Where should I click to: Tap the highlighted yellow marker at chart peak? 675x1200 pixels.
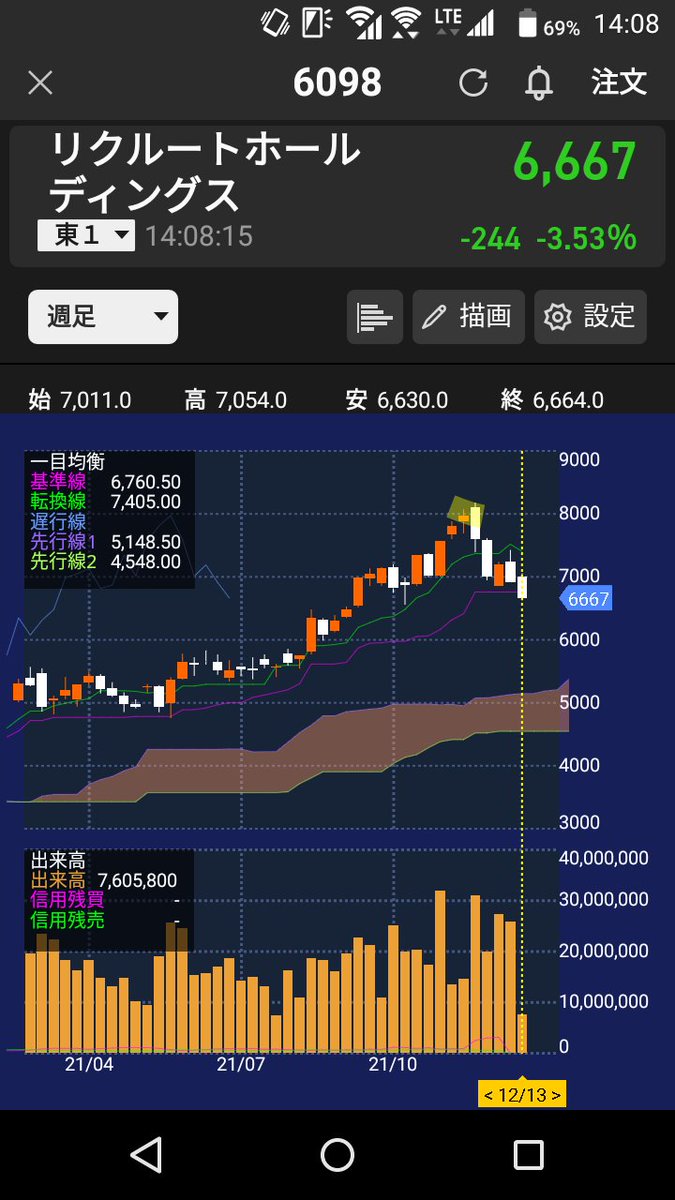pyautogui.click(x=465, y=510)
